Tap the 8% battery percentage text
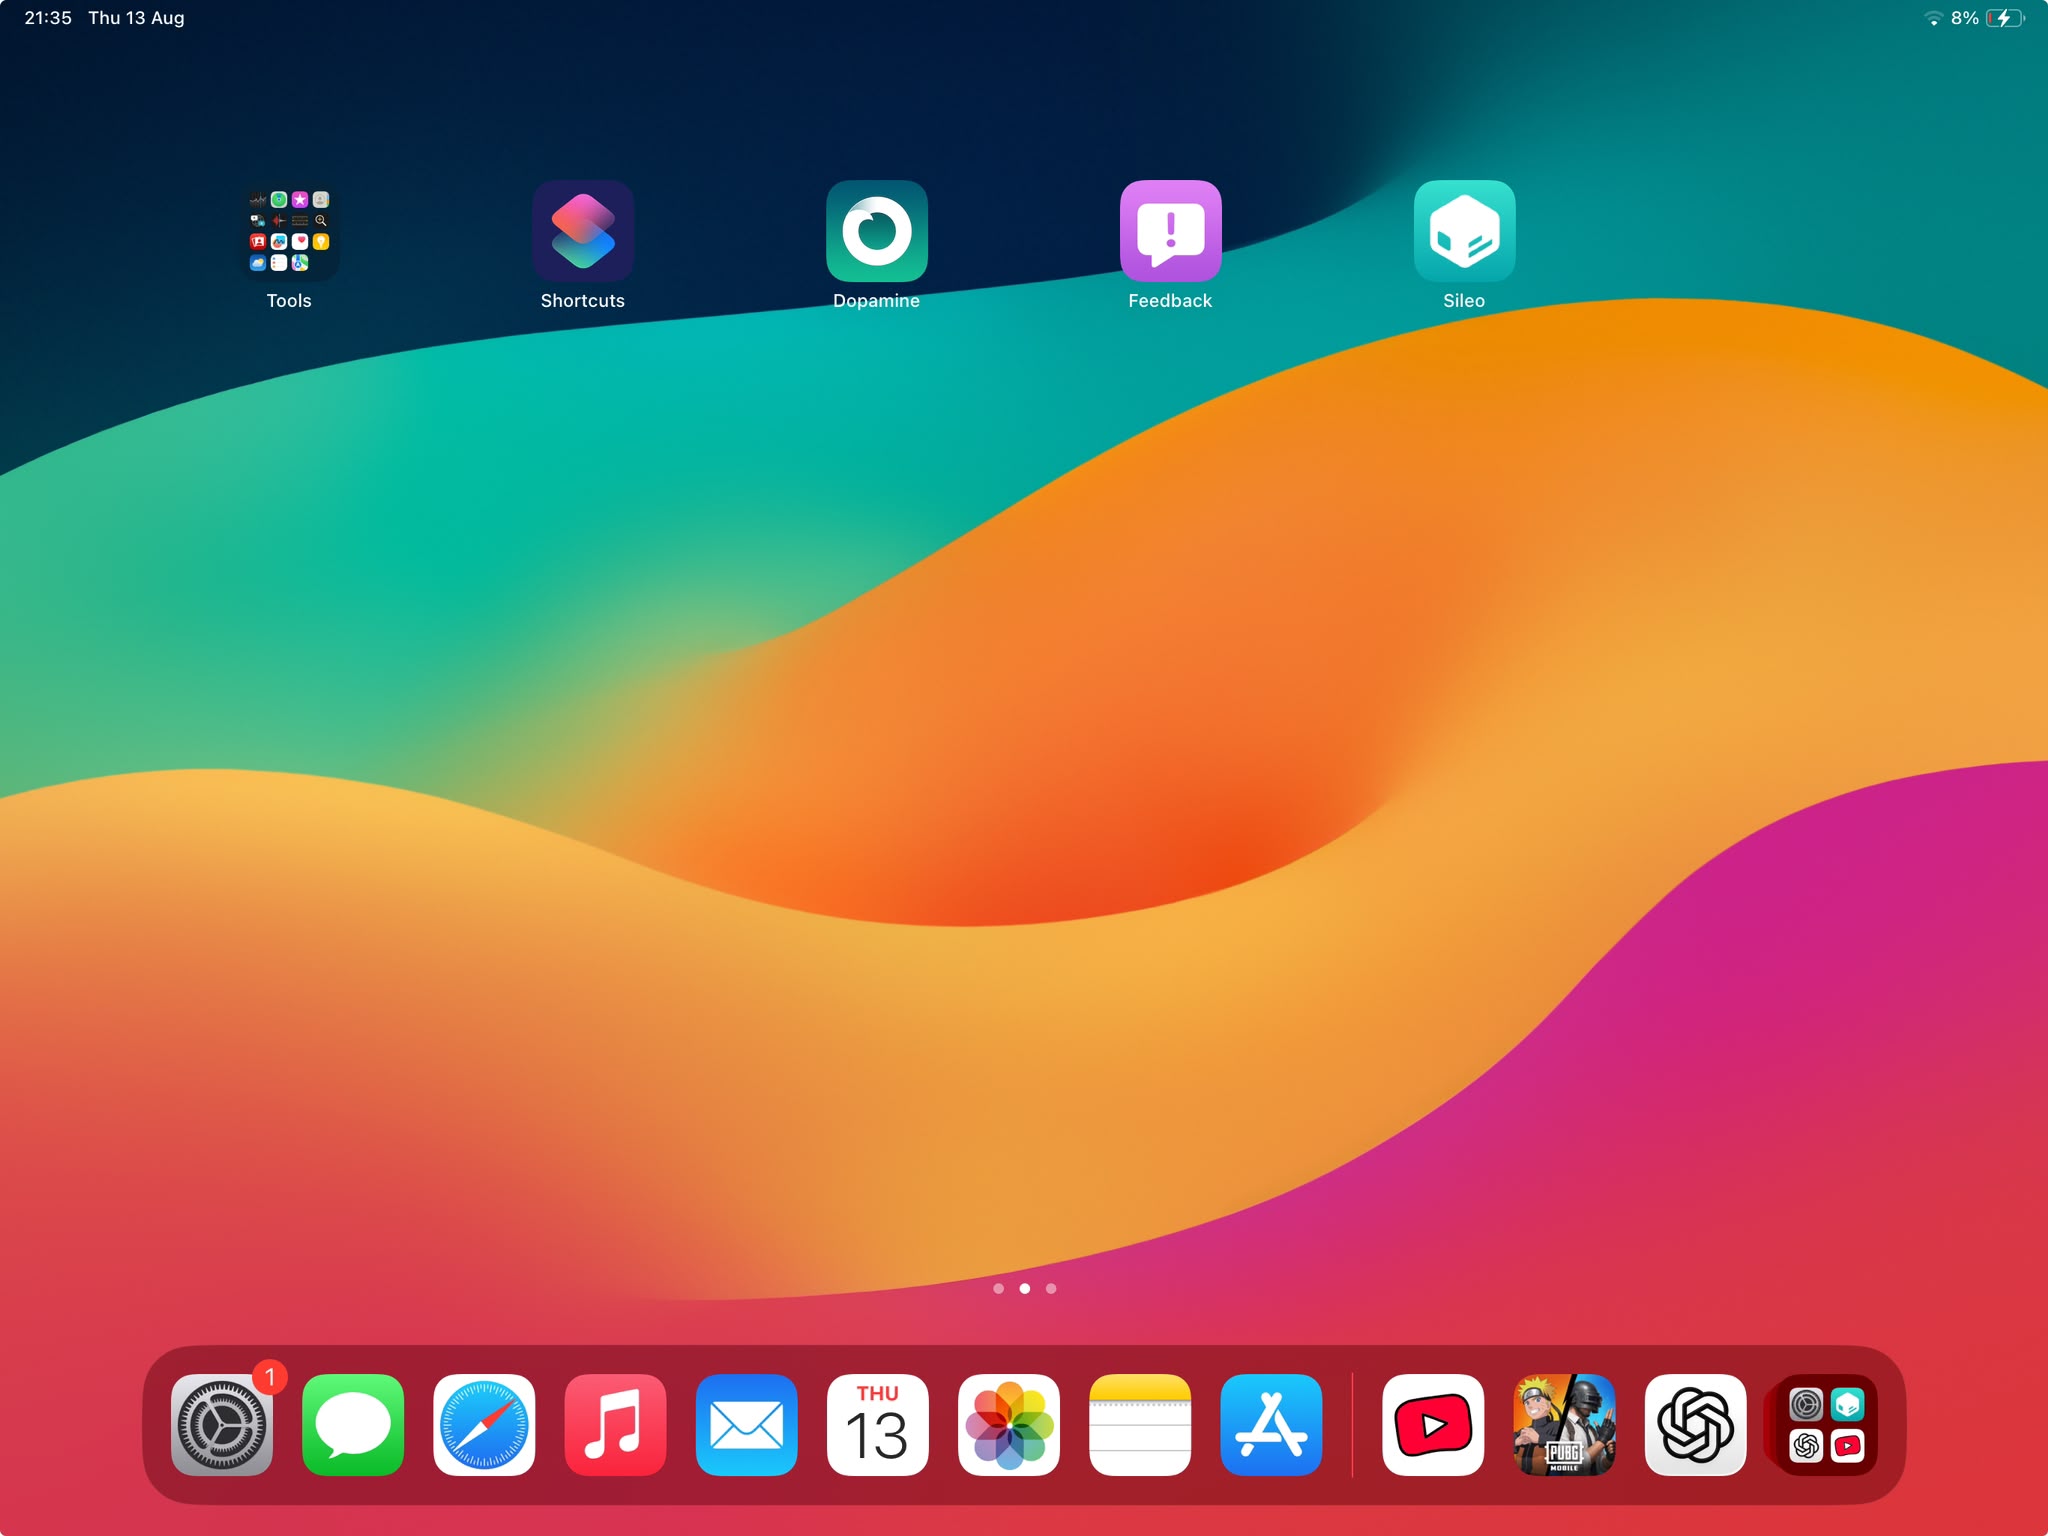This screenshot has height=1536, width=2048. [1964, 18]
